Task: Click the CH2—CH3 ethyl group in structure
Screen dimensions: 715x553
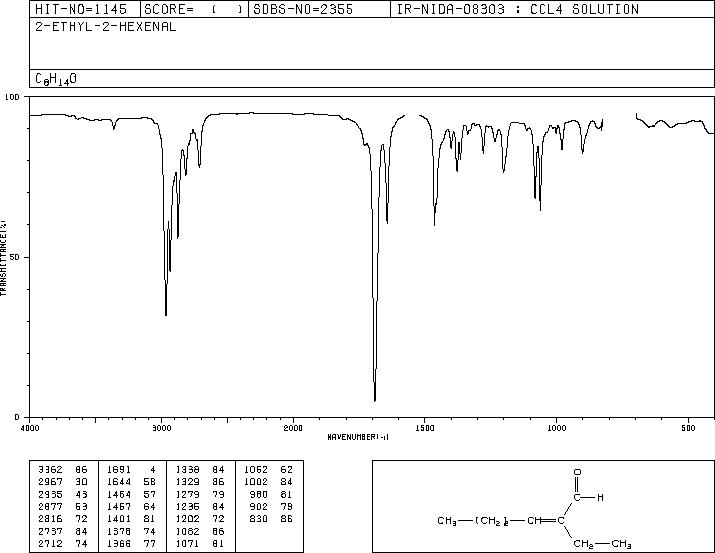Action: (602, 544)
